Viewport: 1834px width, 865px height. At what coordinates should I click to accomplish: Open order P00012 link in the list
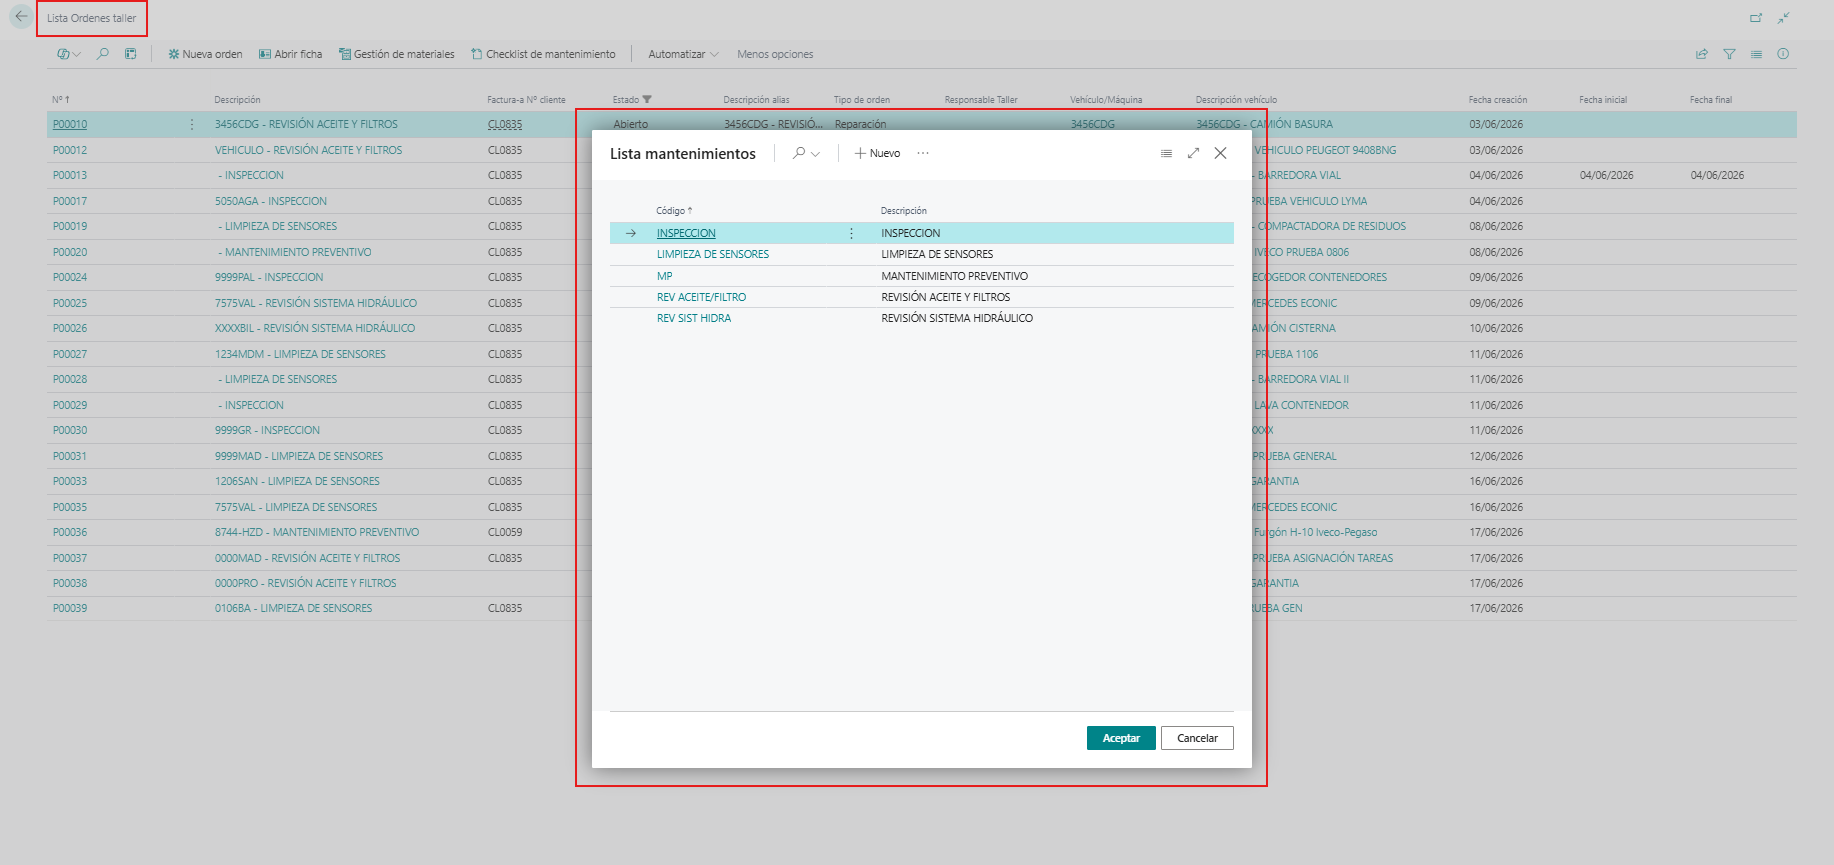(70, 150)
